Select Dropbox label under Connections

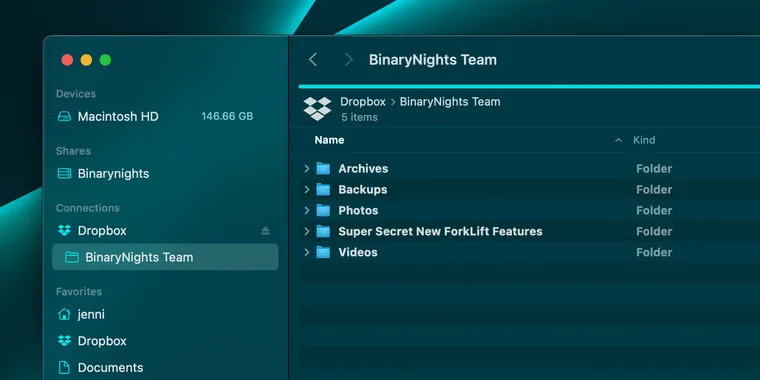click(x=102, y=231)
